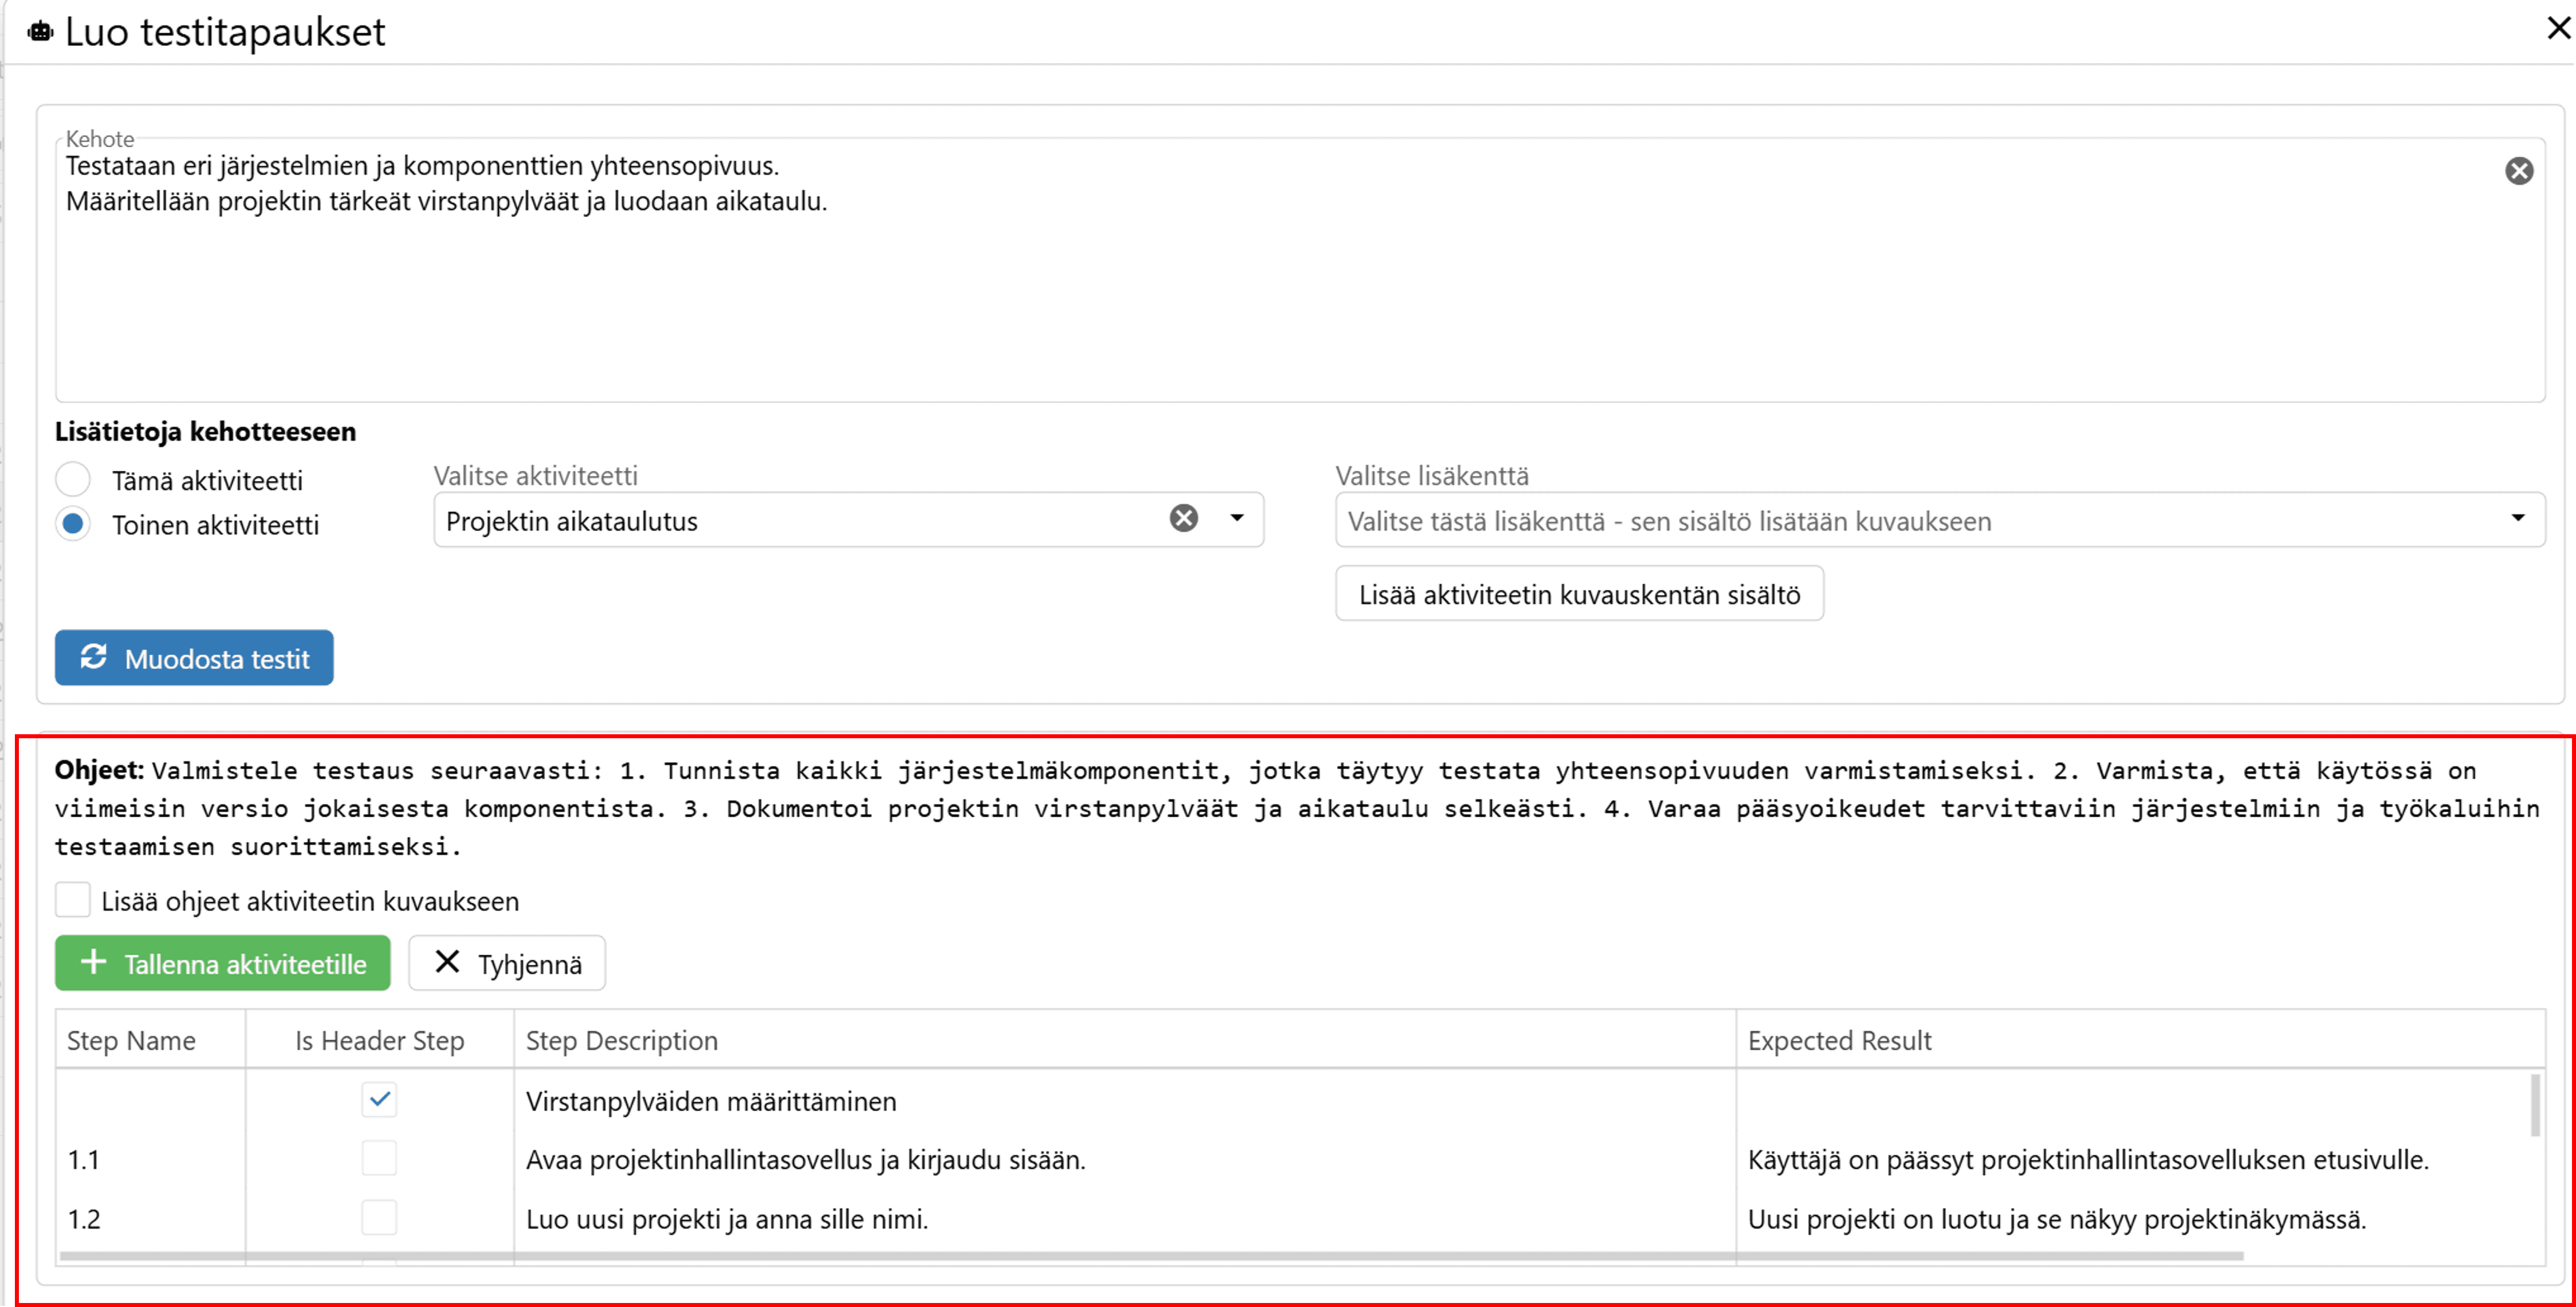Click the Step Description column header
Screen dimensions: 2576x1307
coord(622,1041)
